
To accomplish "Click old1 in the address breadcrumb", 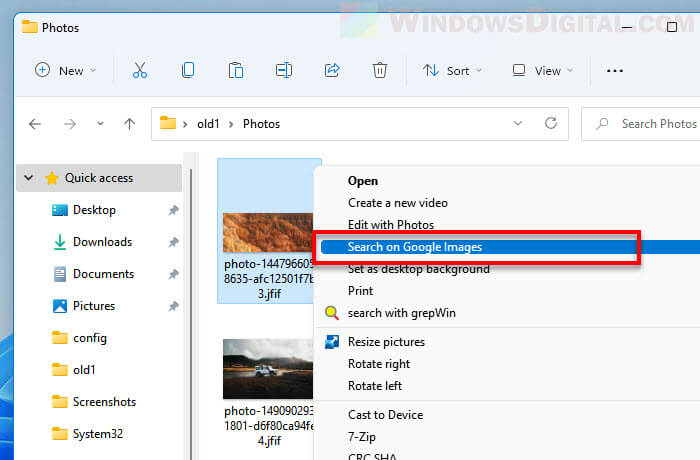I will pos(208,124).
